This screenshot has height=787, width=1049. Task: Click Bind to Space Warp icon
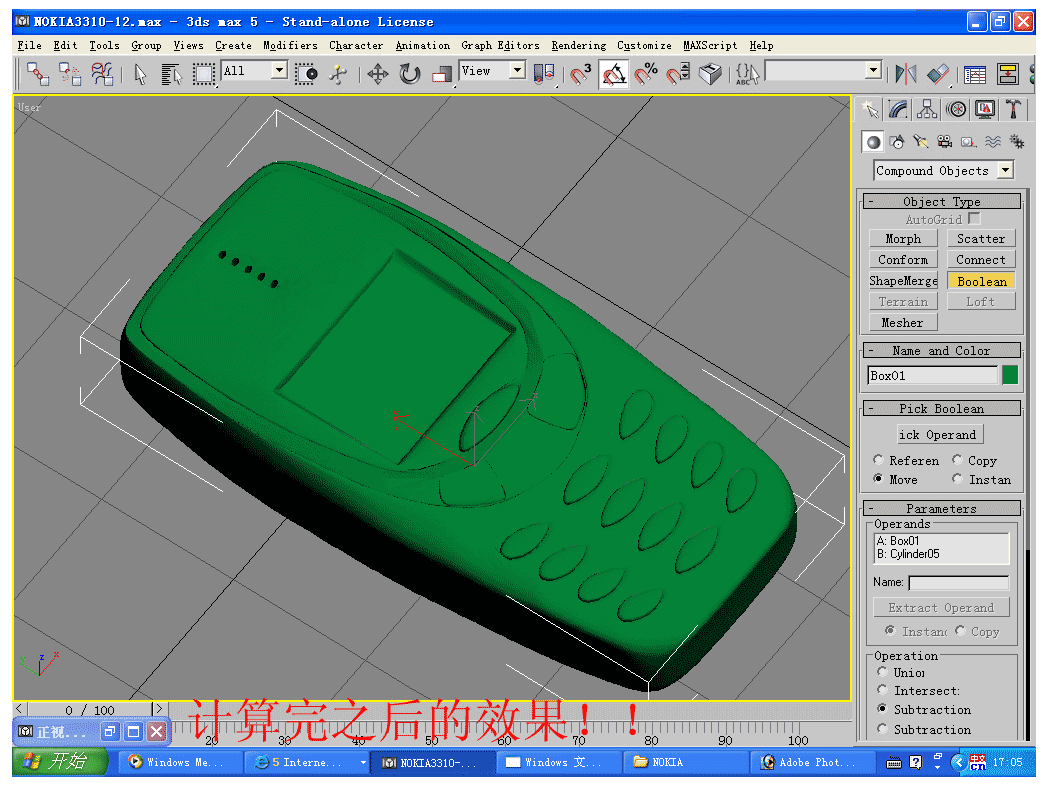[x=102, y=73]
